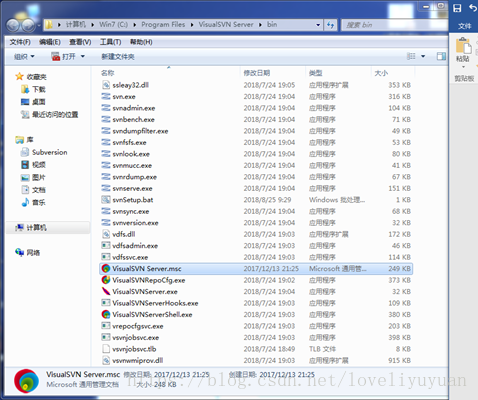Select the svndumpfilter.exe file name

(140, 131)
